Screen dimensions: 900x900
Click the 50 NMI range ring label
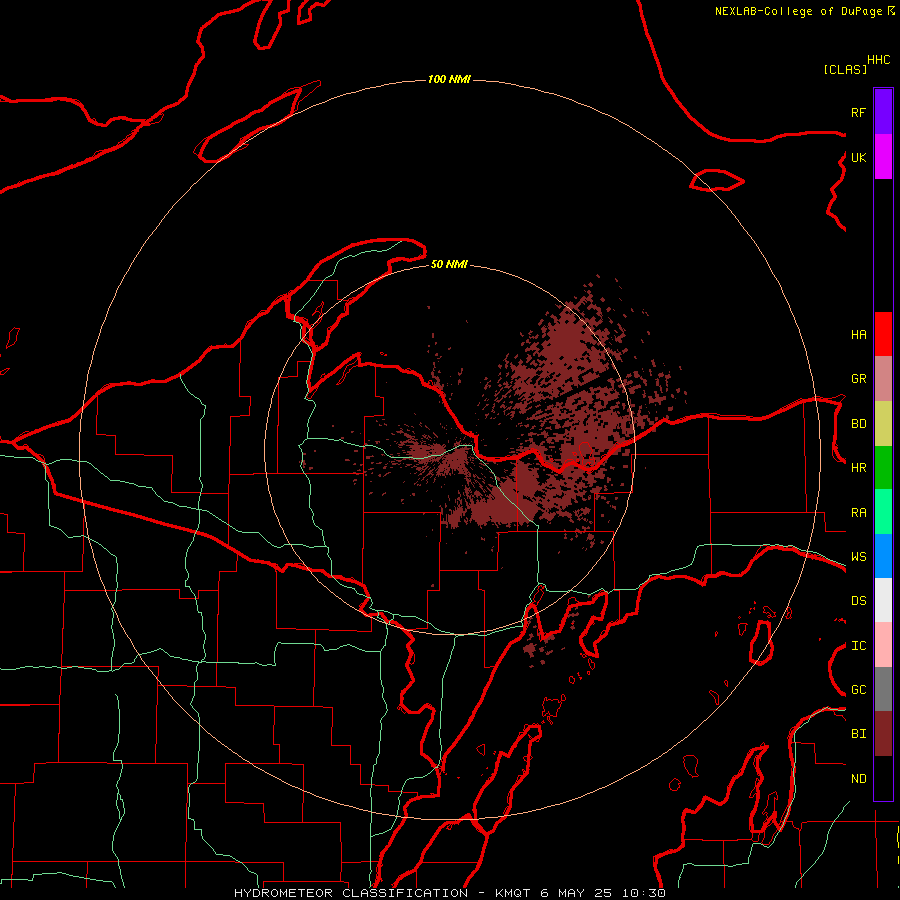click(x=449, y=264)
